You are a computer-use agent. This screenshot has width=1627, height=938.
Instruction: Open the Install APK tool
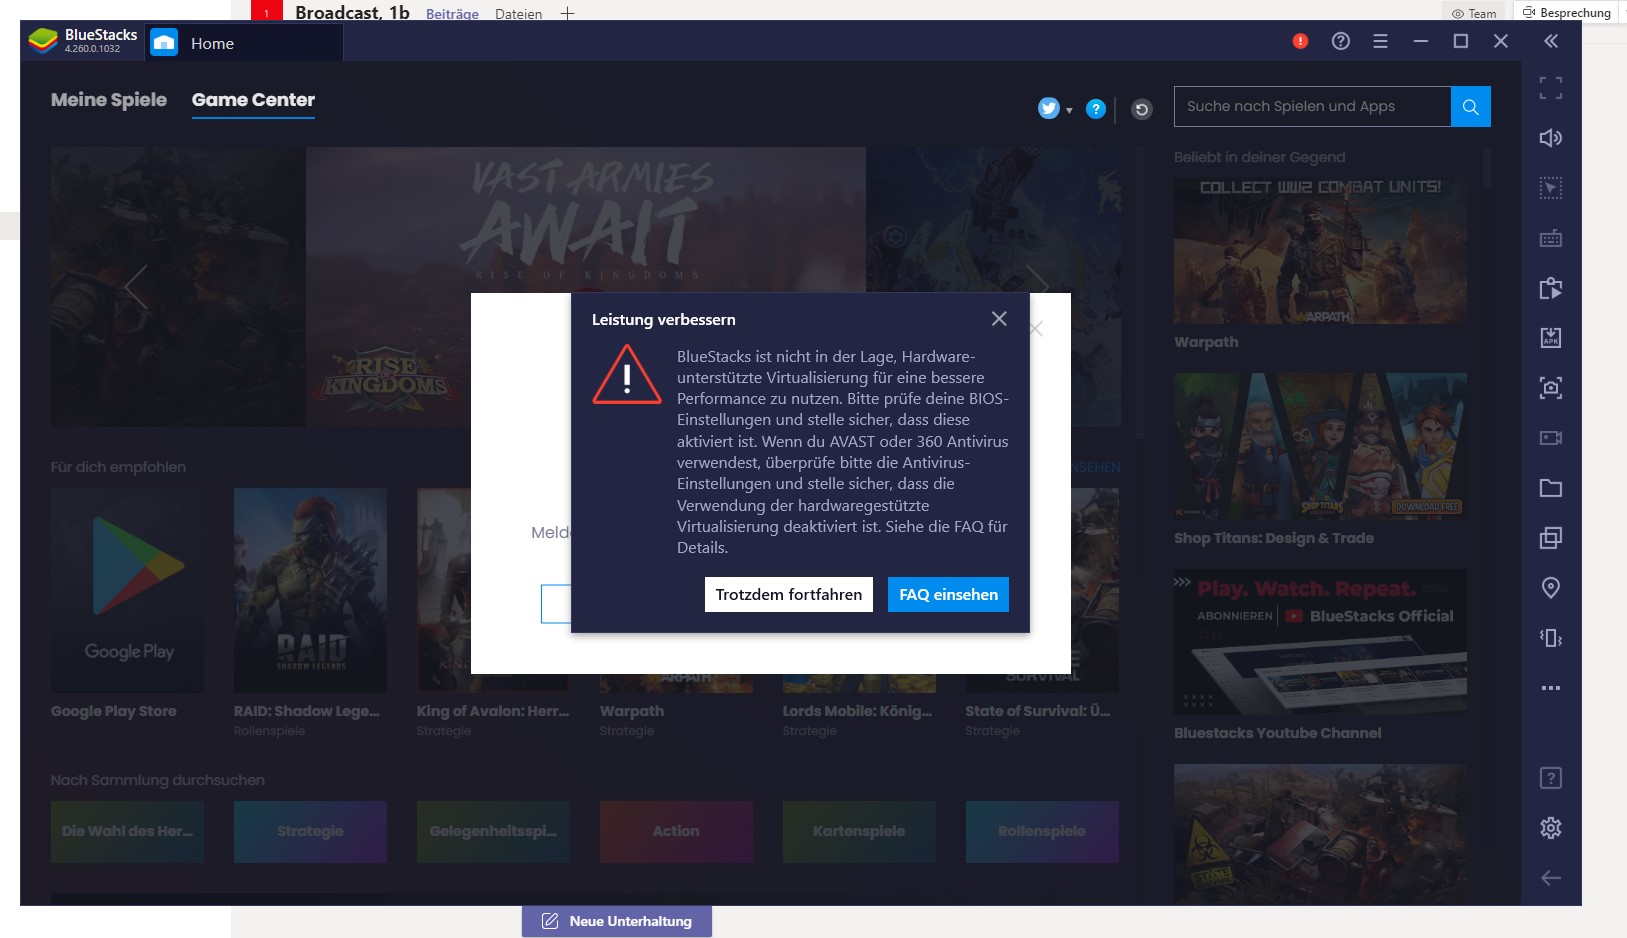[1550, 338]
